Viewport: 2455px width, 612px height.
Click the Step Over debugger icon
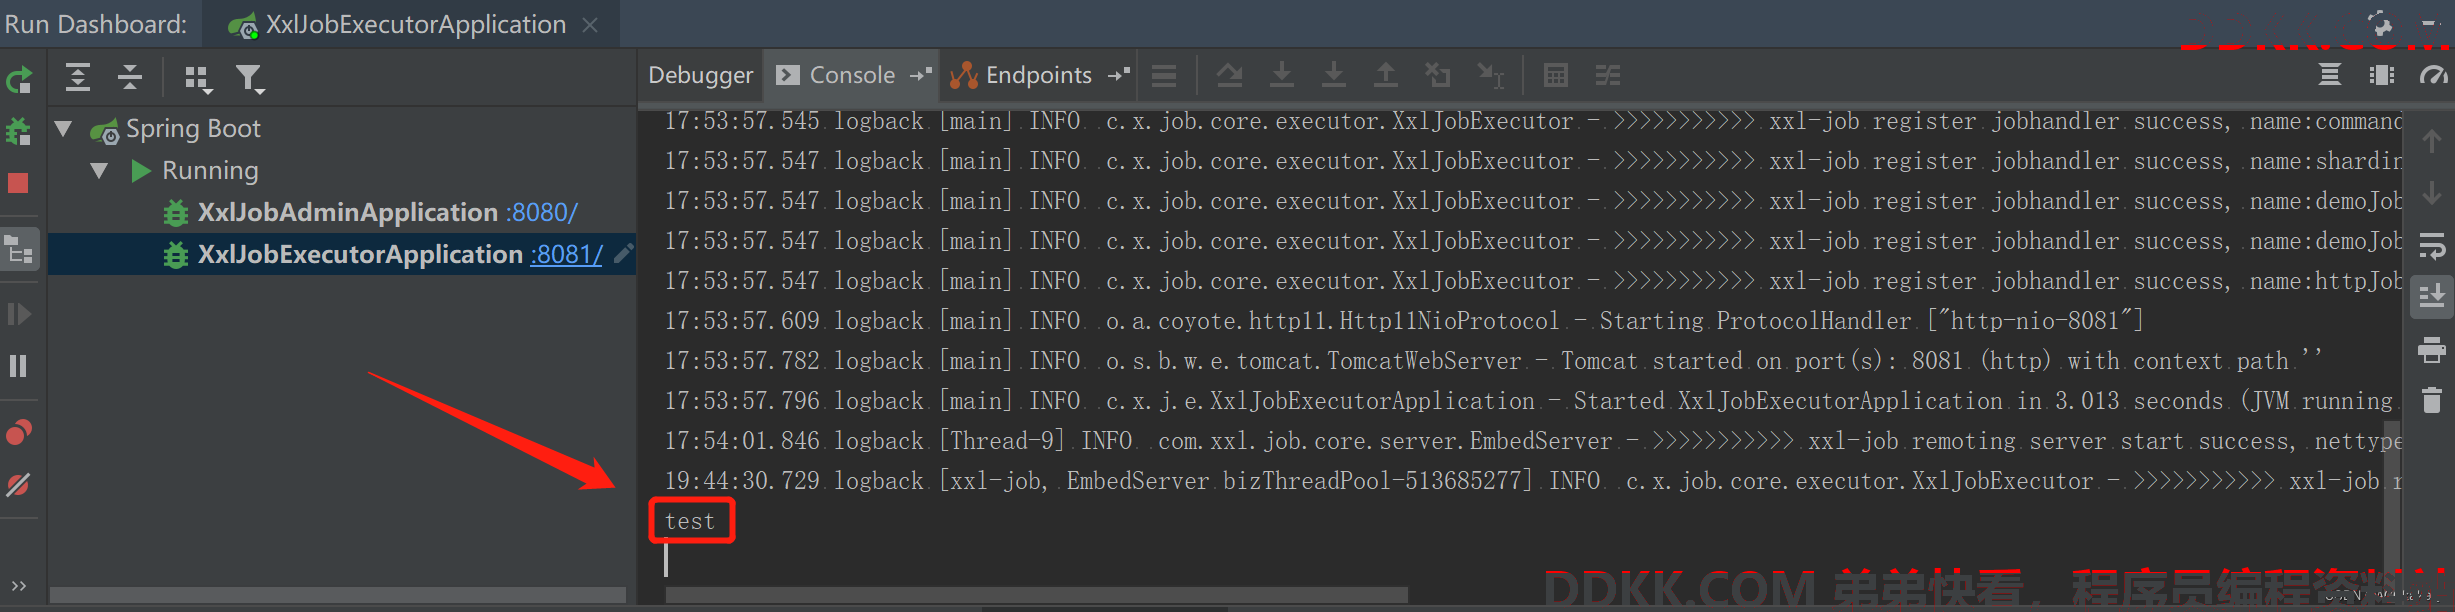[x=1229, y=75]
